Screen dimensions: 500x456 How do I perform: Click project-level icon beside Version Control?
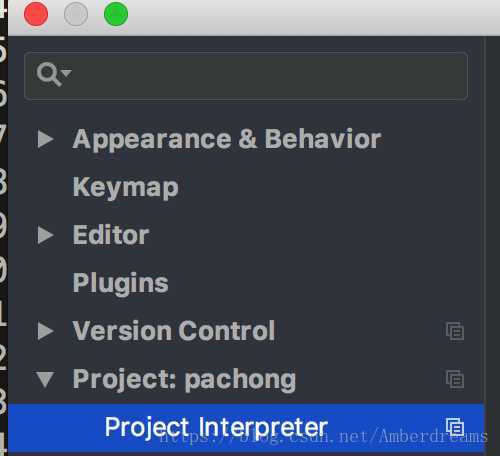[x=455, y=331]
